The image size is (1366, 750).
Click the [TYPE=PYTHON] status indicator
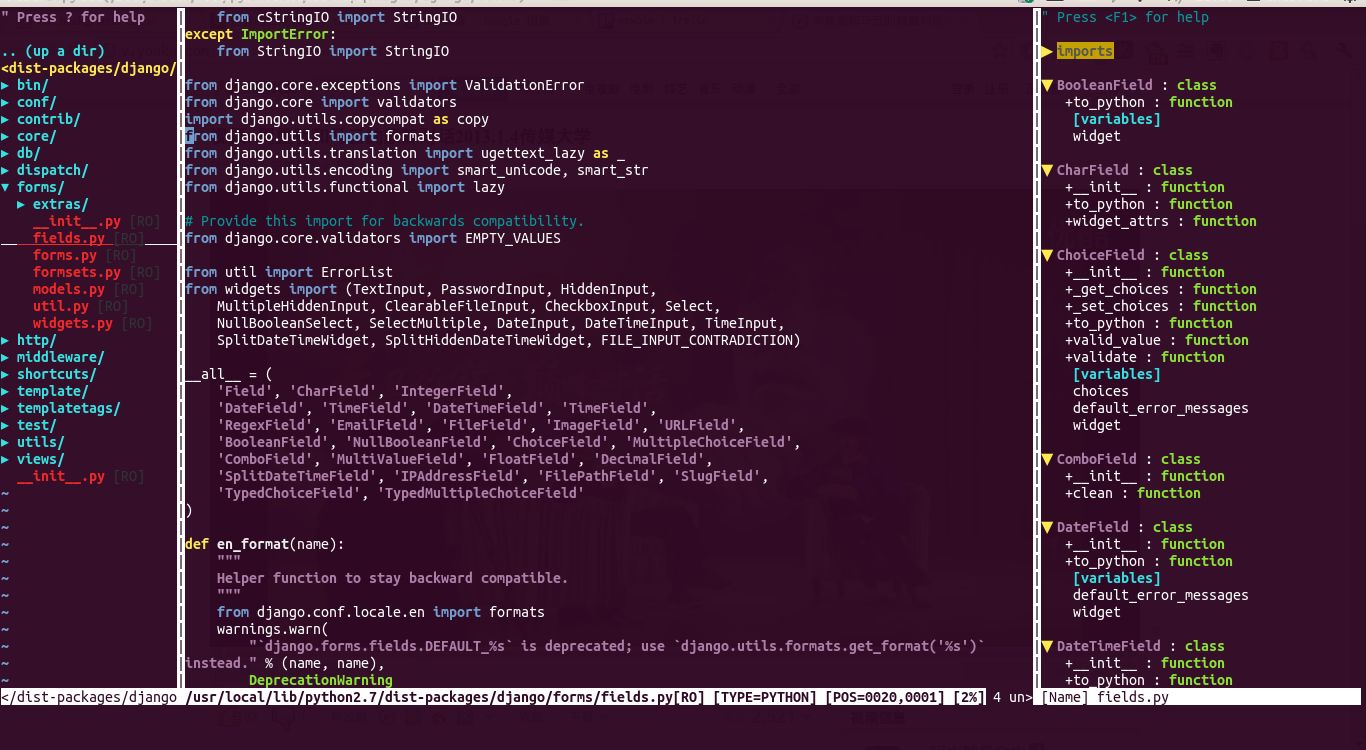click(765, 697)
